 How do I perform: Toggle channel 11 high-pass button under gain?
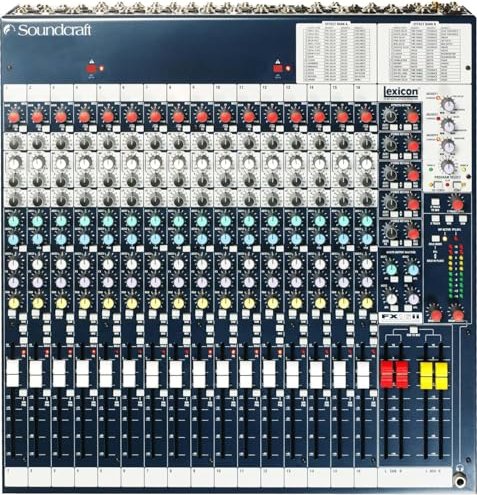coord(257,128)
